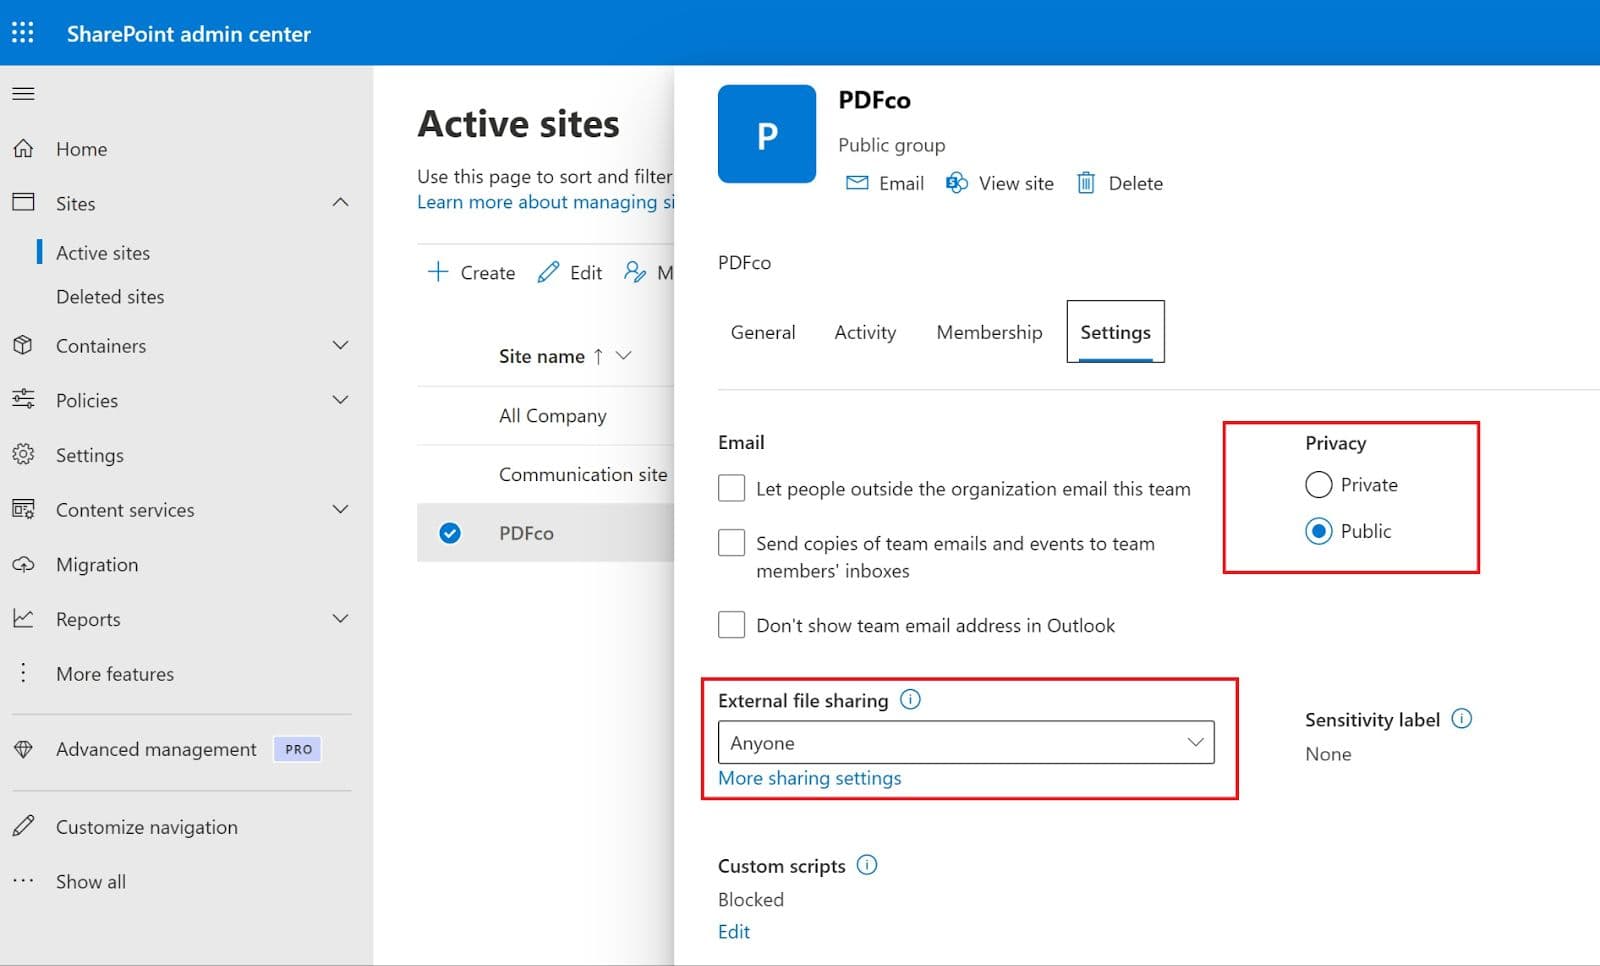Check Don't show team email address in Outlook

731,624
